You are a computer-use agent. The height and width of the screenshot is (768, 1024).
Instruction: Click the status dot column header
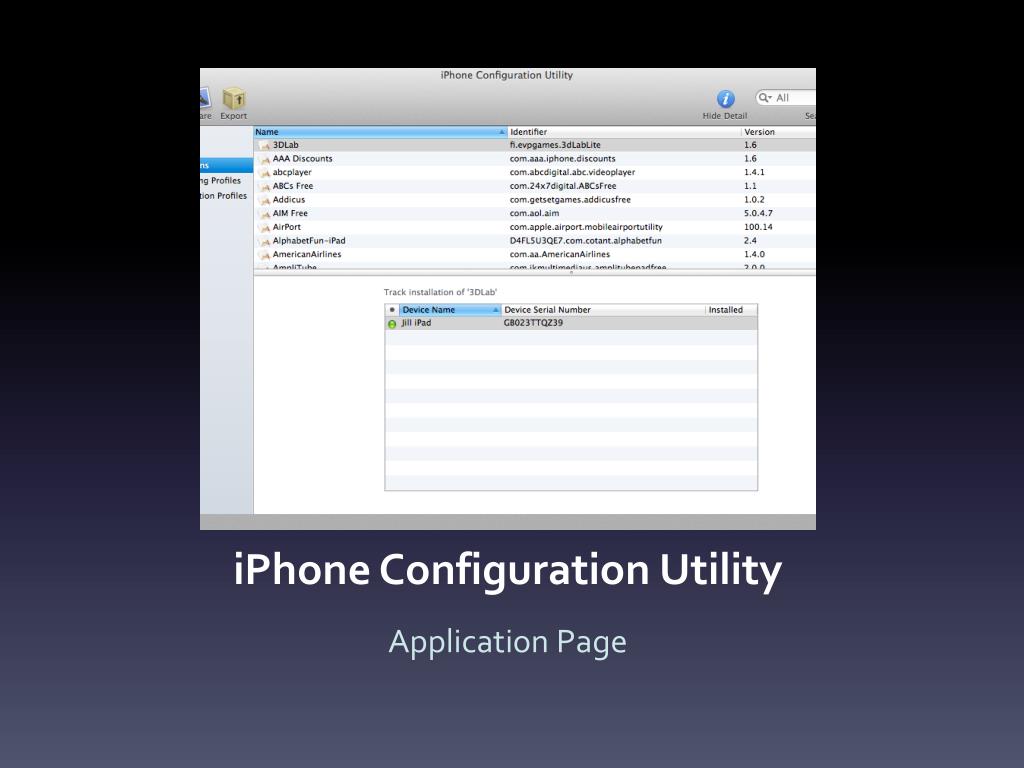tap(392, 310)
